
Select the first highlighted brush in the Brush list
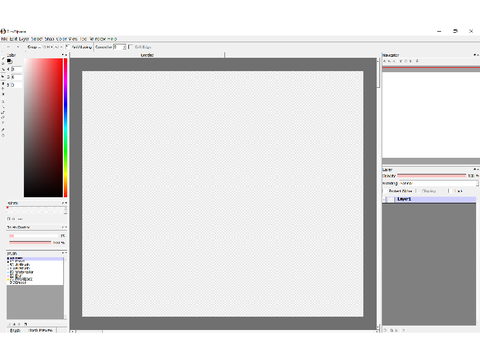[x=35, y=258]
